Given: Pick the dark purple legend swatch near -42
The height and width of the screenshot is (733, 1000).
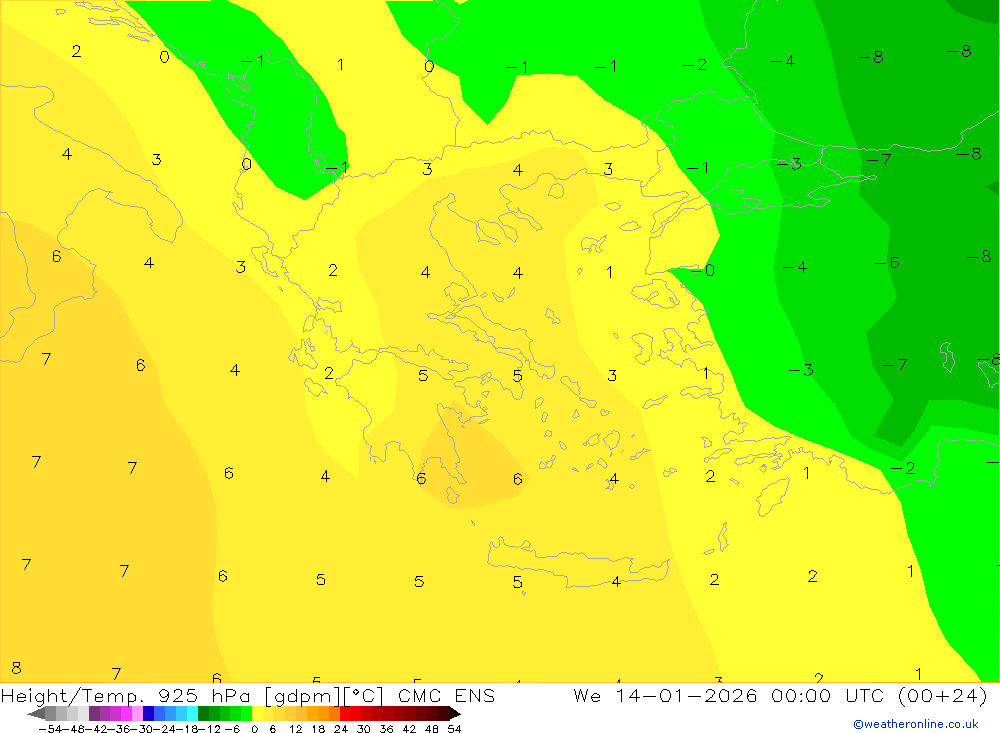Looking at the screenshot, I should tap(94, 713).
